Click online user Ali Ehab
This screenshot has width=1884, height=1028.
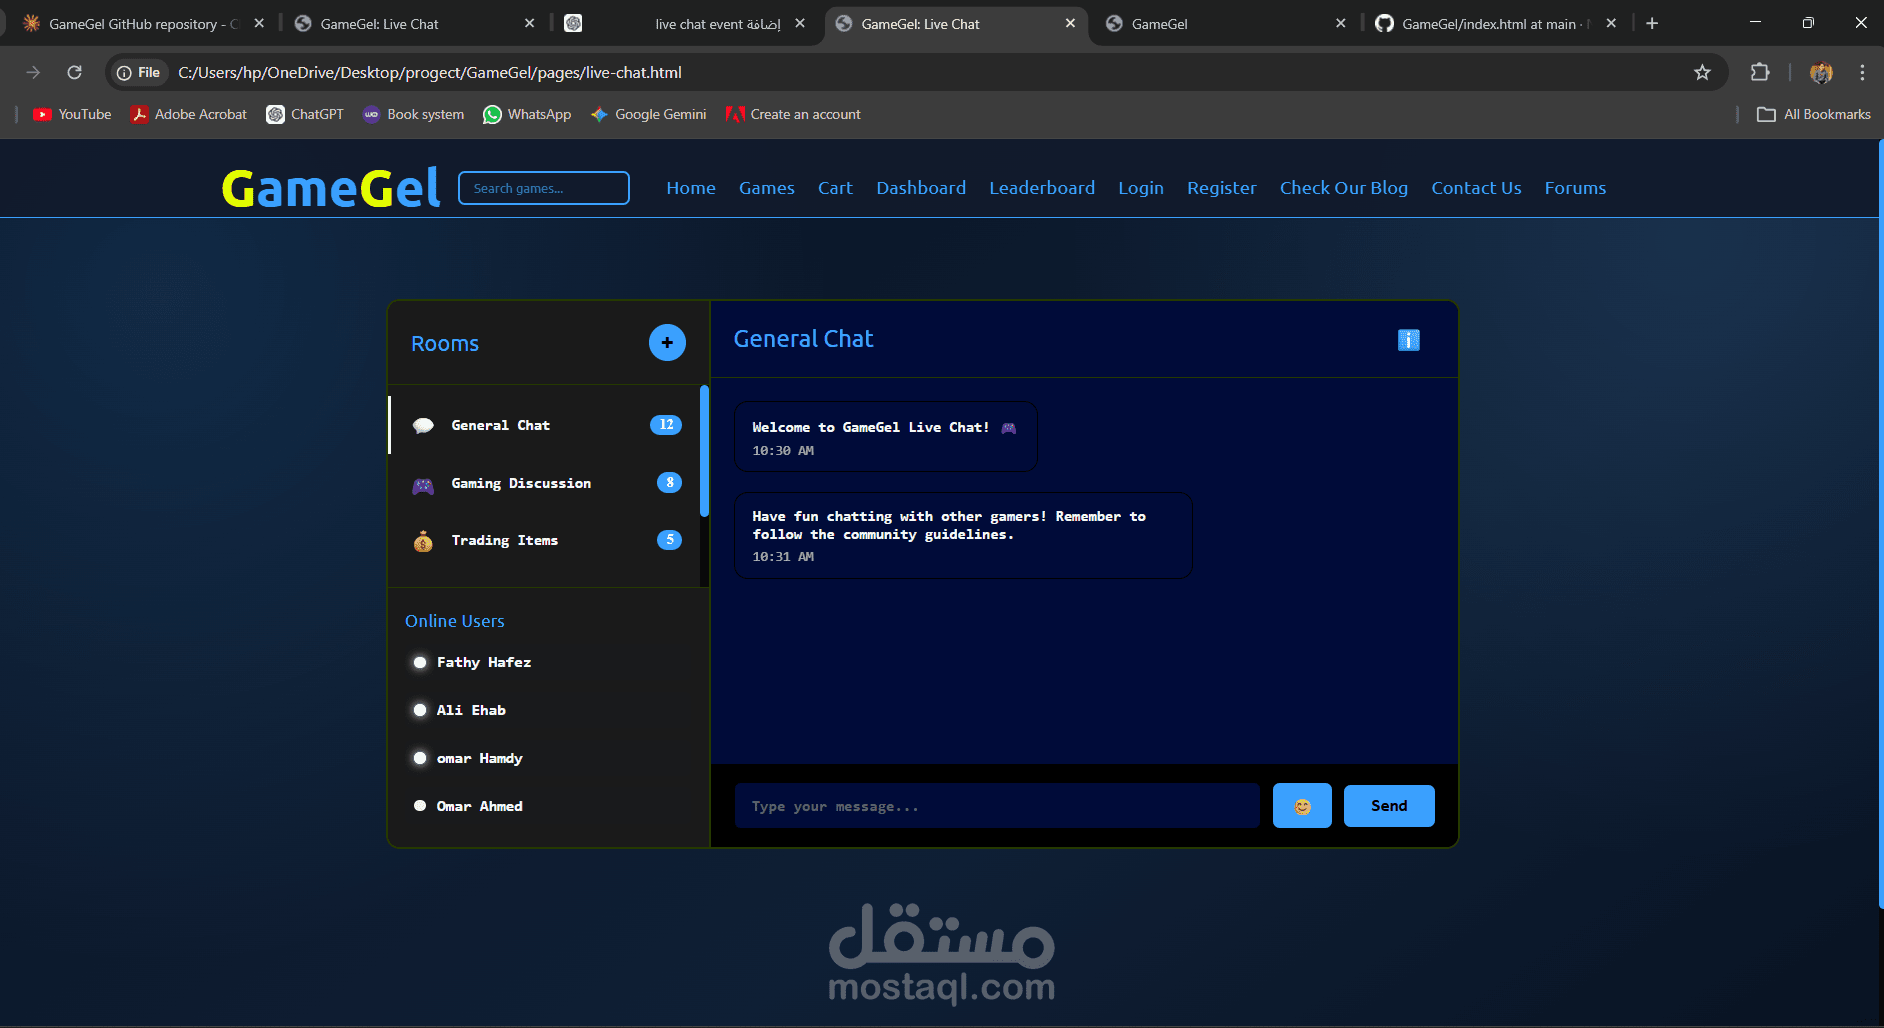pyautogui.click(x=471, y=711)
